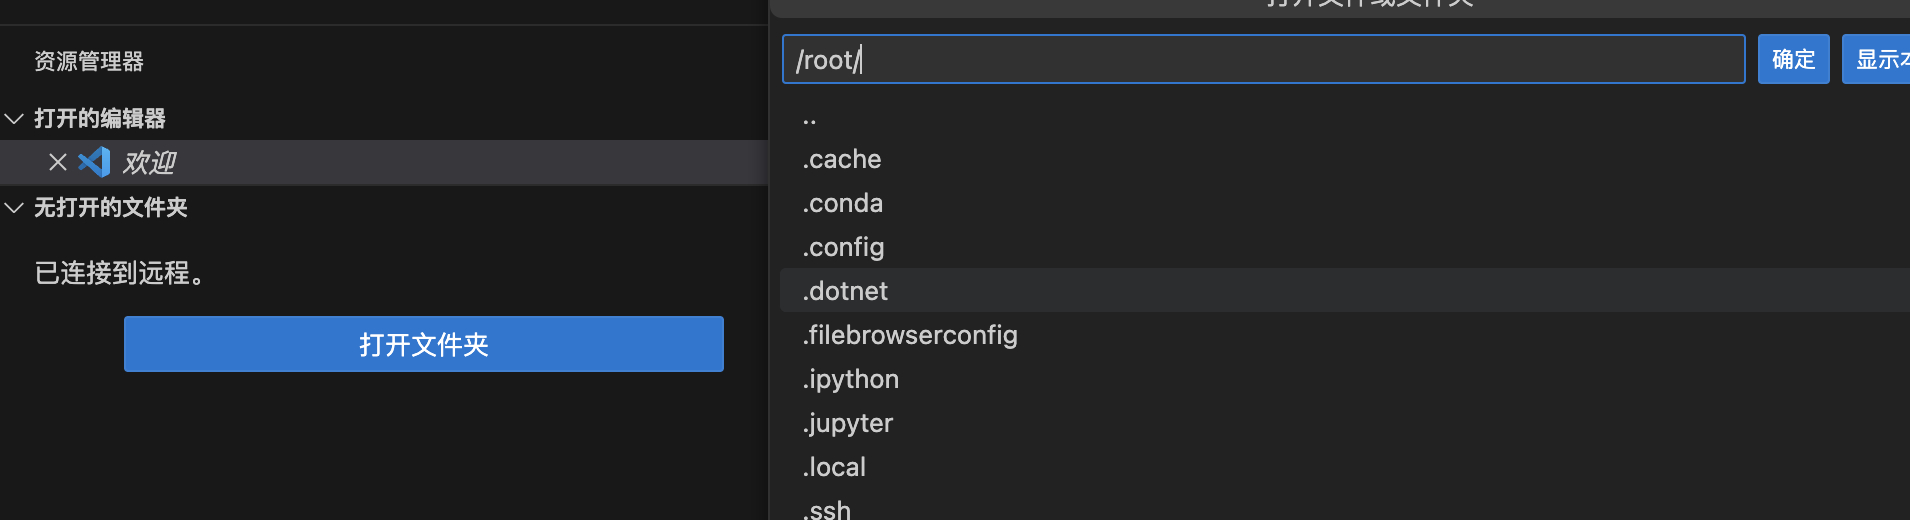Select the 欢迎 open editor item
Image resolution: width=1910 pixels, height=520 pixels.
click(x=150, y=162)
